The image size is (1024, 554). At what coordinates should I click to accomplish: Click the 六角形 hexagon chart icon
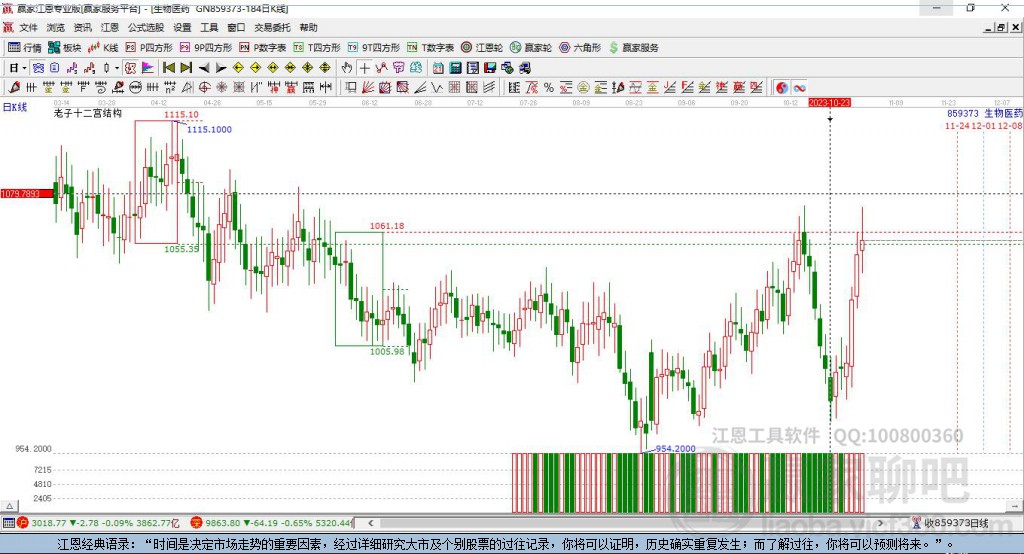pyautogui.click(x=580, y=47)
